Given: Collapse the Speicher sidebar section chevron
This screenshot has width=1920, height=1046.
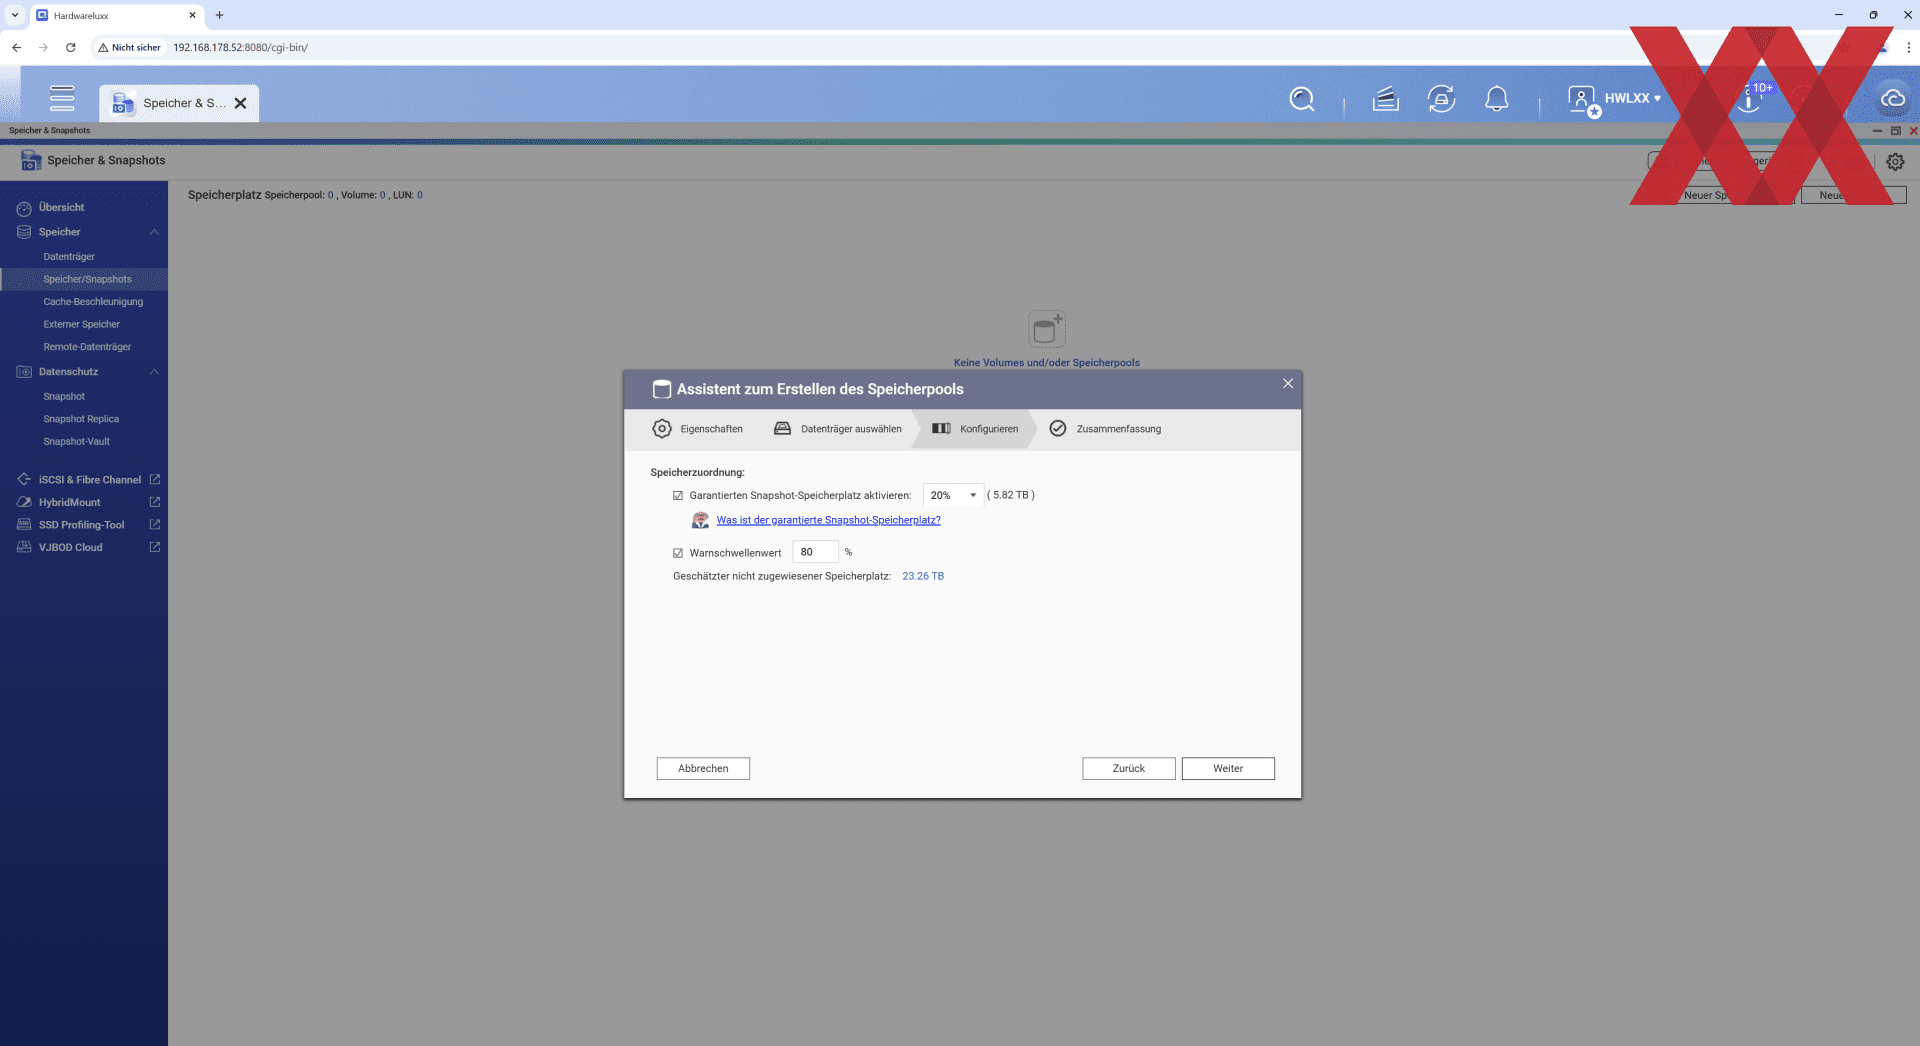Looking at the screenshot, I should (x=154, y=232).
